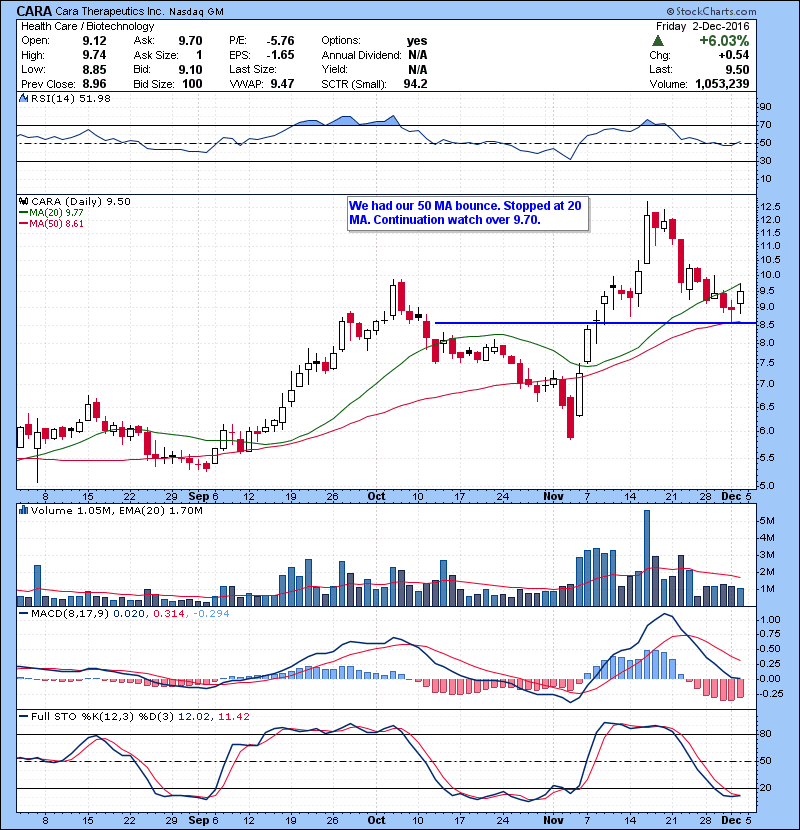
Task: Click the percent change +6.03%
Action: (724, 41)
